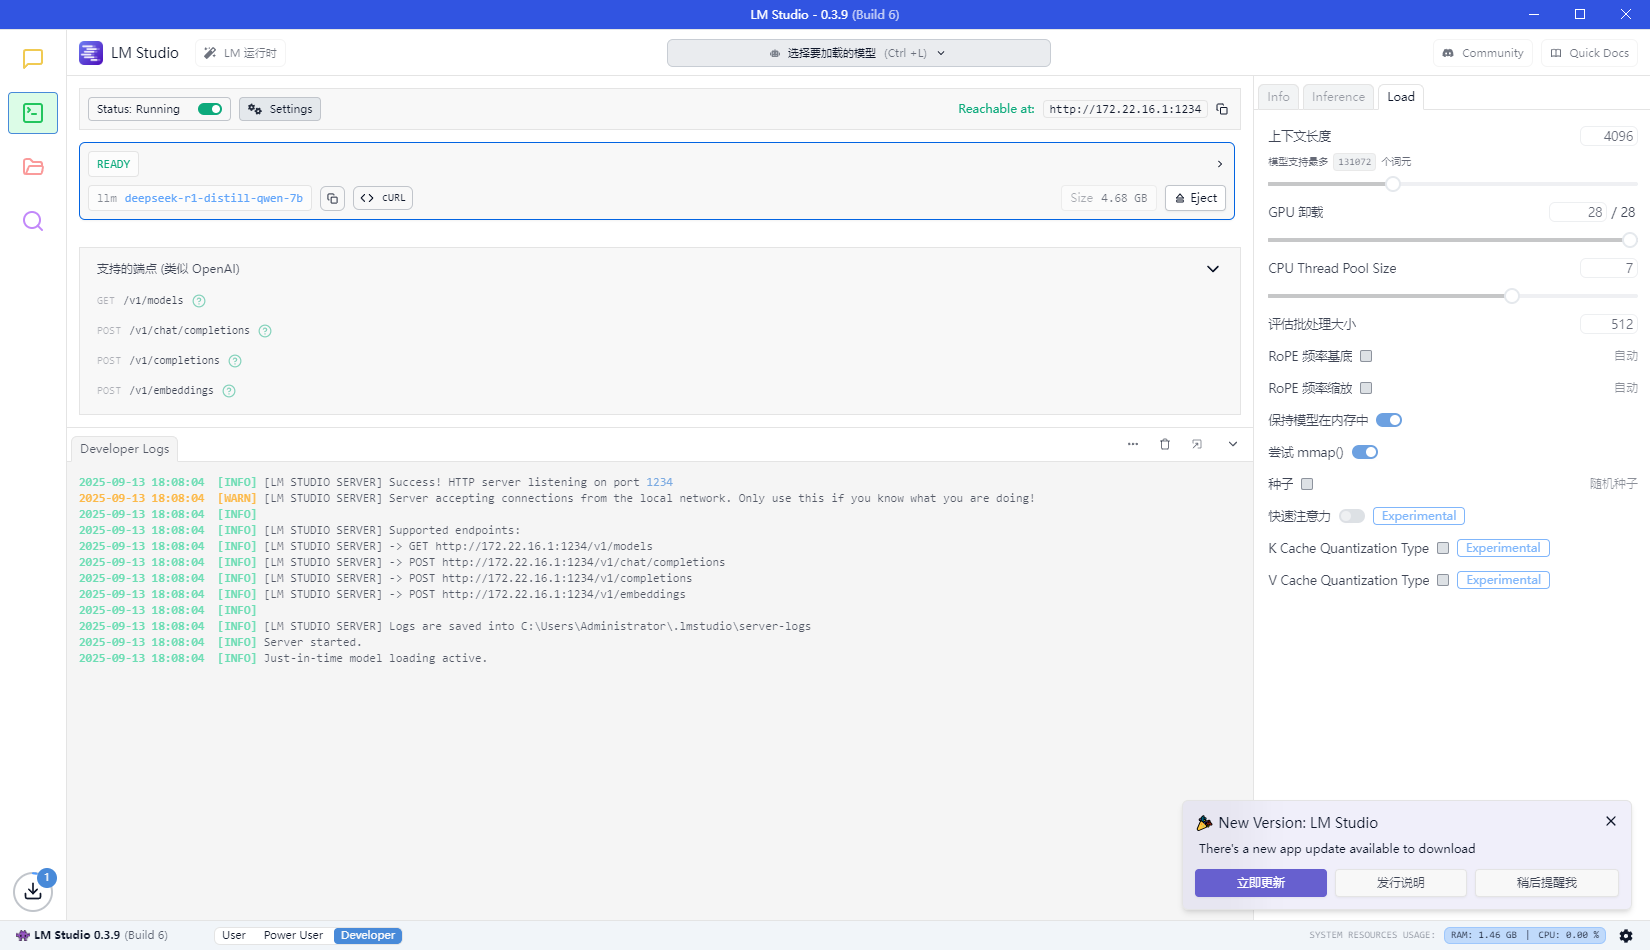Click the deepseek-r1-distill-qwen-7b model name
The width and height of the screenshot is (1650, 950).
(213, 198)
